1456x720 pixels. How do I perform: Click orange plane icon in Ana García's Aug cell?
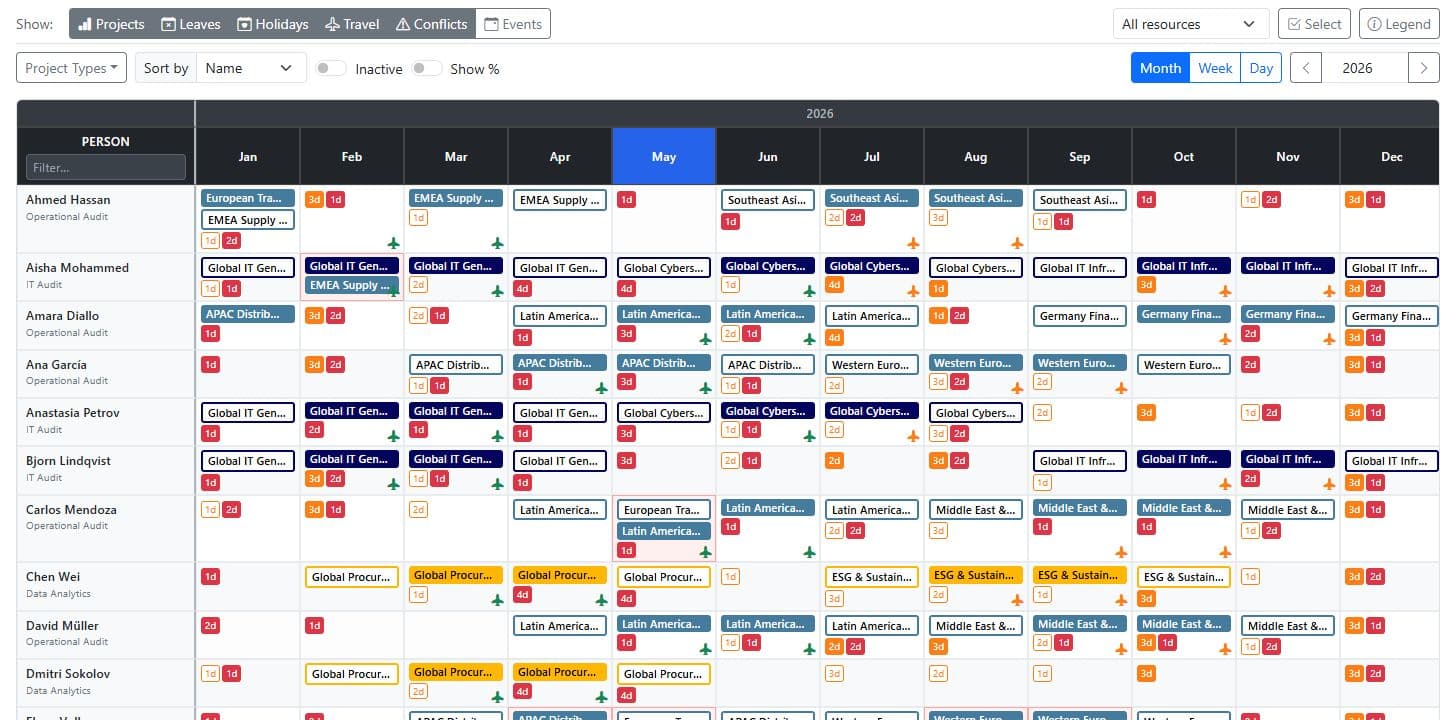click(1017, 388)
